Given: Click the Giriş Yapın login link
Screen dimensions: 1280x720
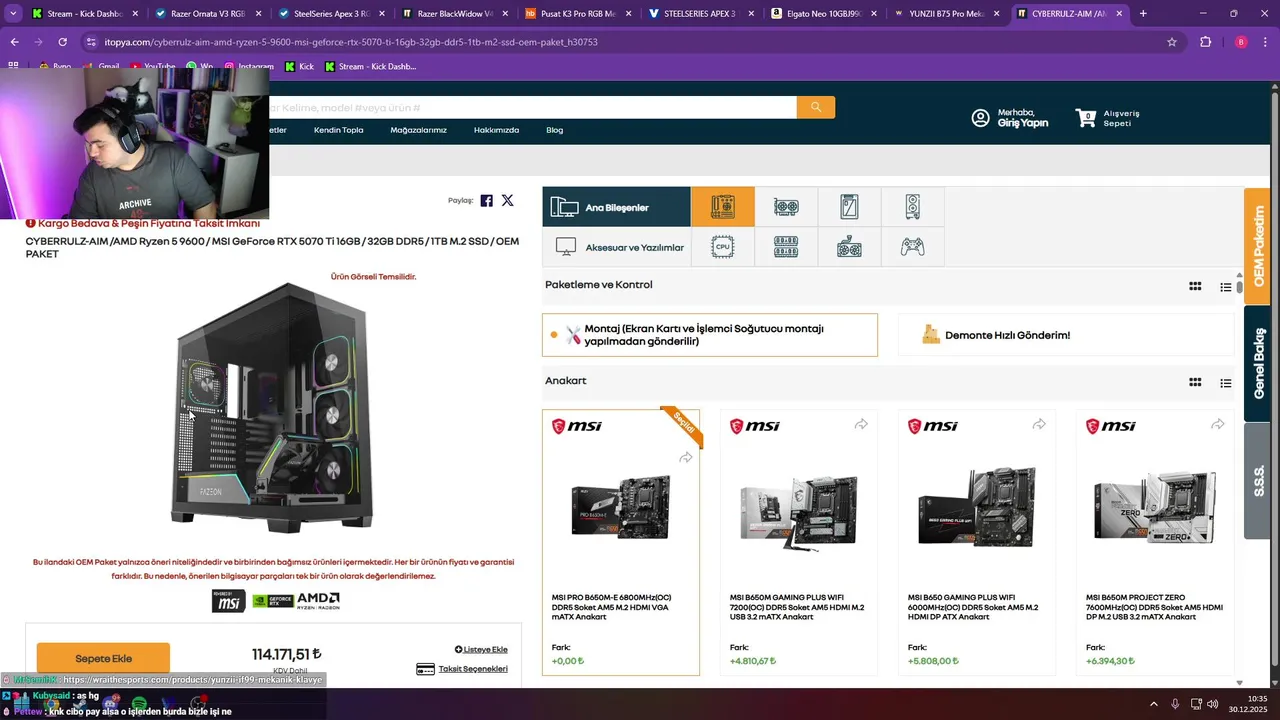Looking at the screenshot, I should (x=1022, y=123).
